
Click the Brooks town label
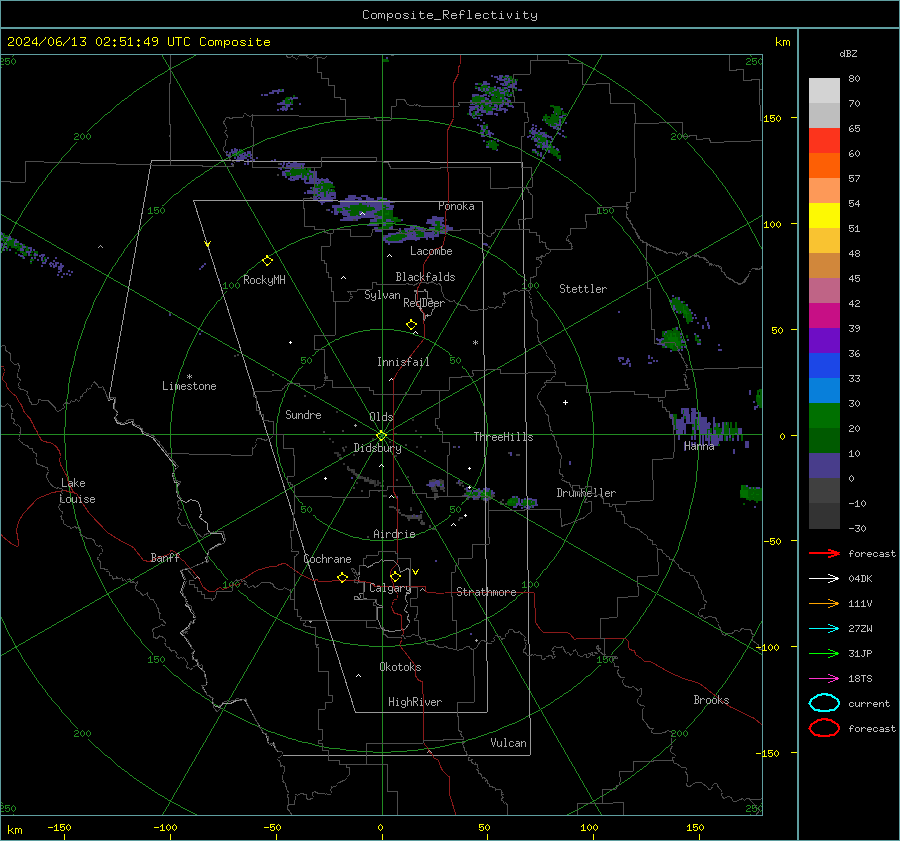pyautogui.click(x=711, y=700)
